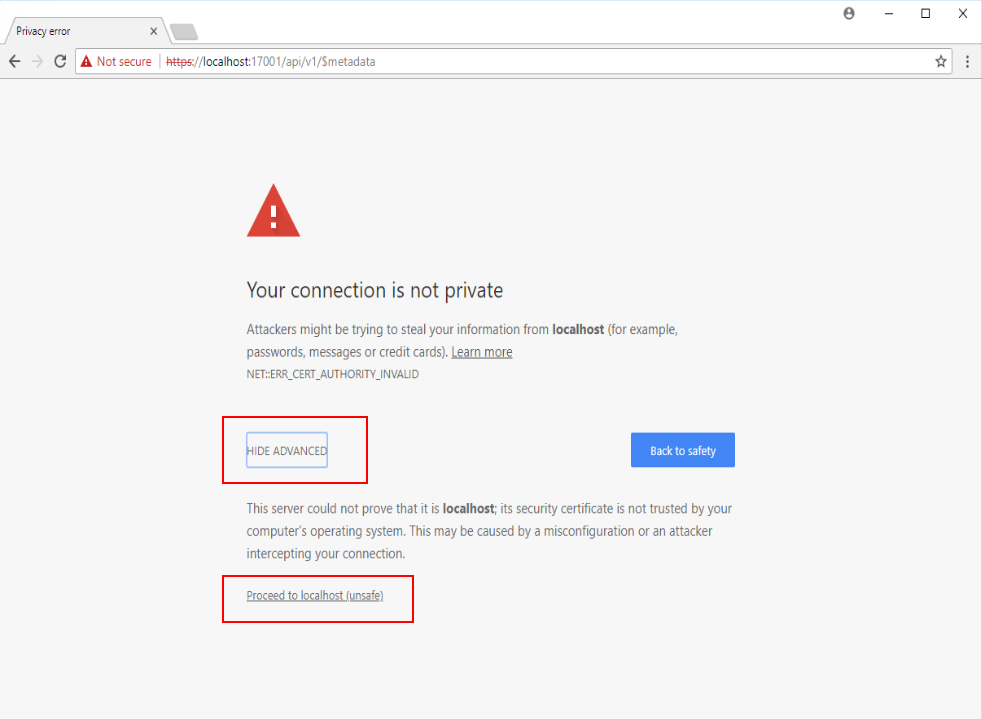982x719 pixels.
Task: Follow Proceed to localhost (unsafe) link
Action: click(315, 596)
